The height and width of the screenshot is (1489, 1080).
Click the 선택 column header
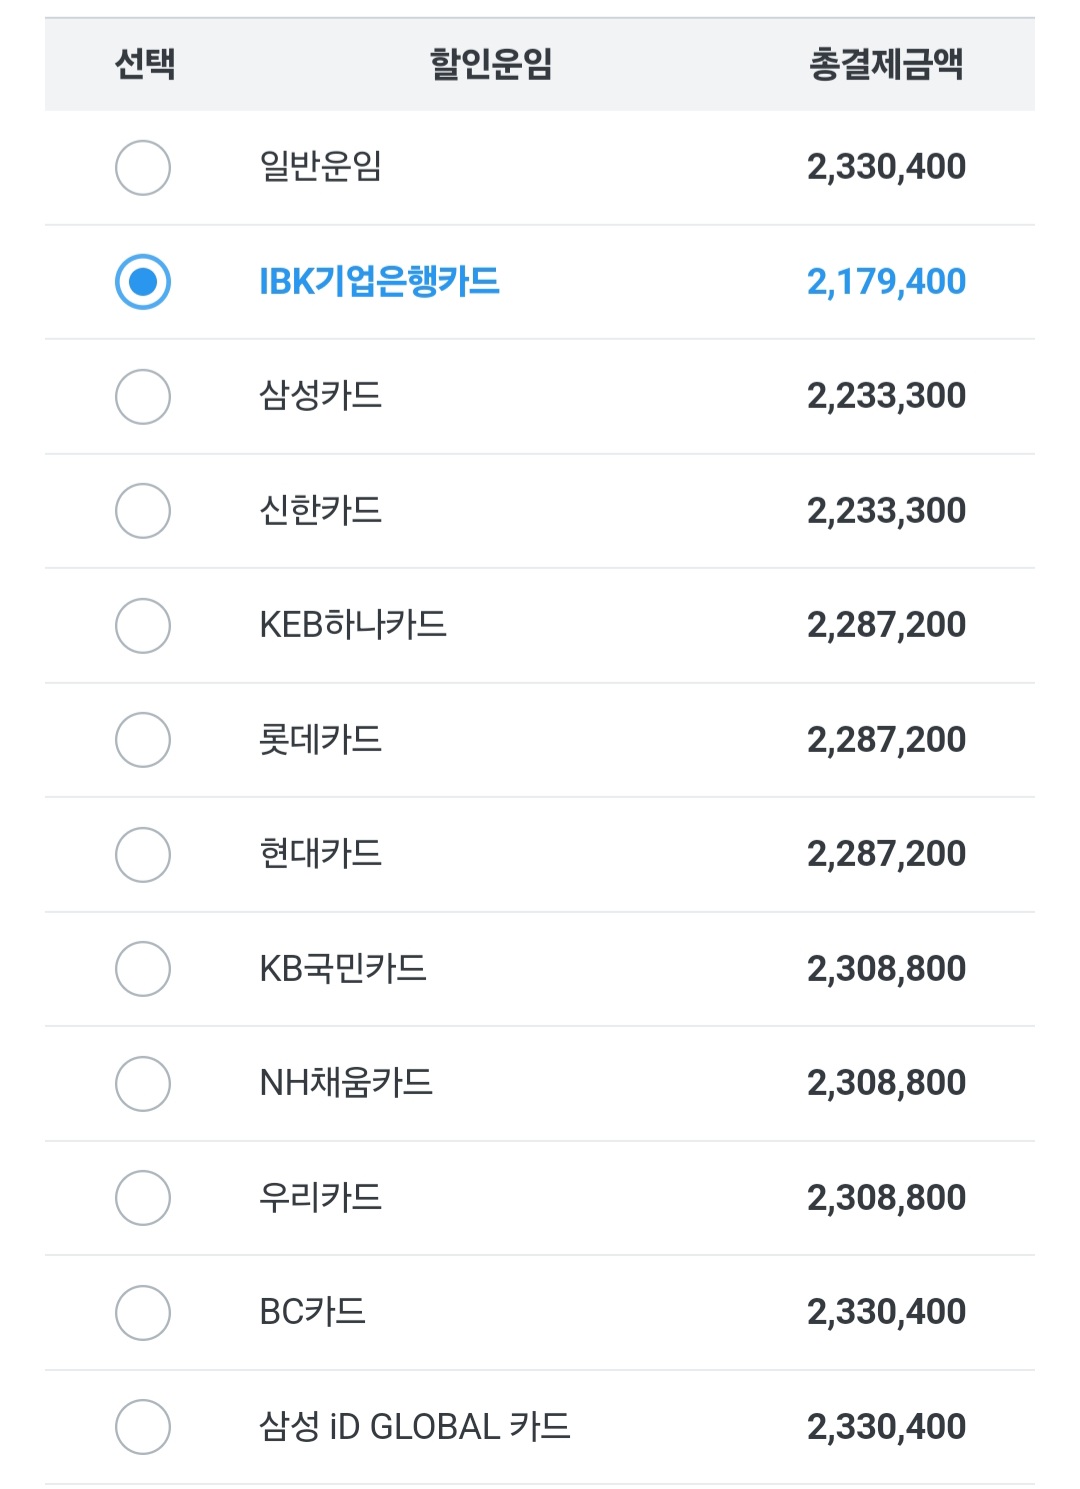point(145,64)
